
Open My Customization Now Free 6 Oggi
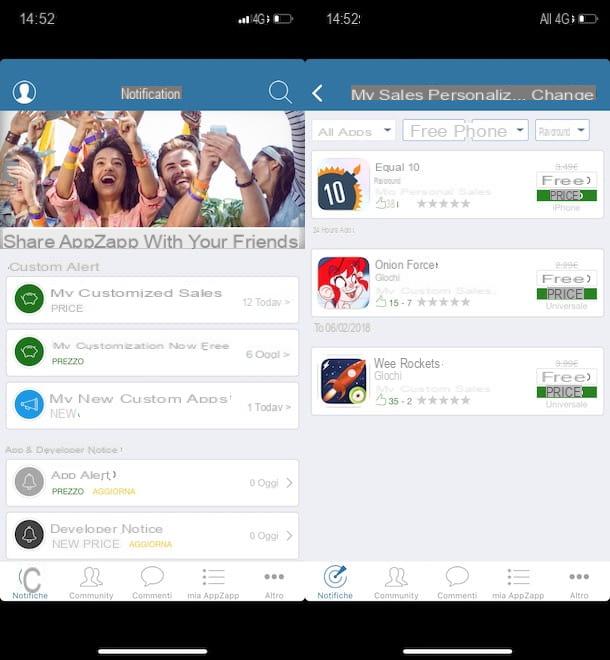(152, 353)
